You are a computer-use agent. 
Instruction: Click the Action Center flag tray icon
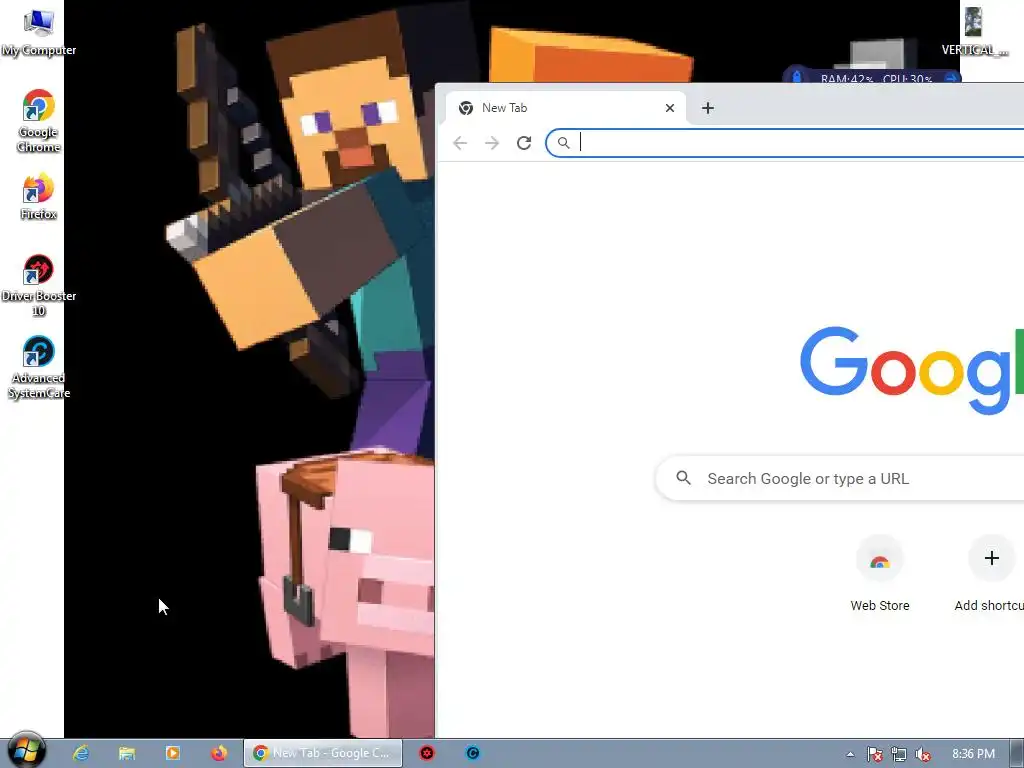(874, 754)
